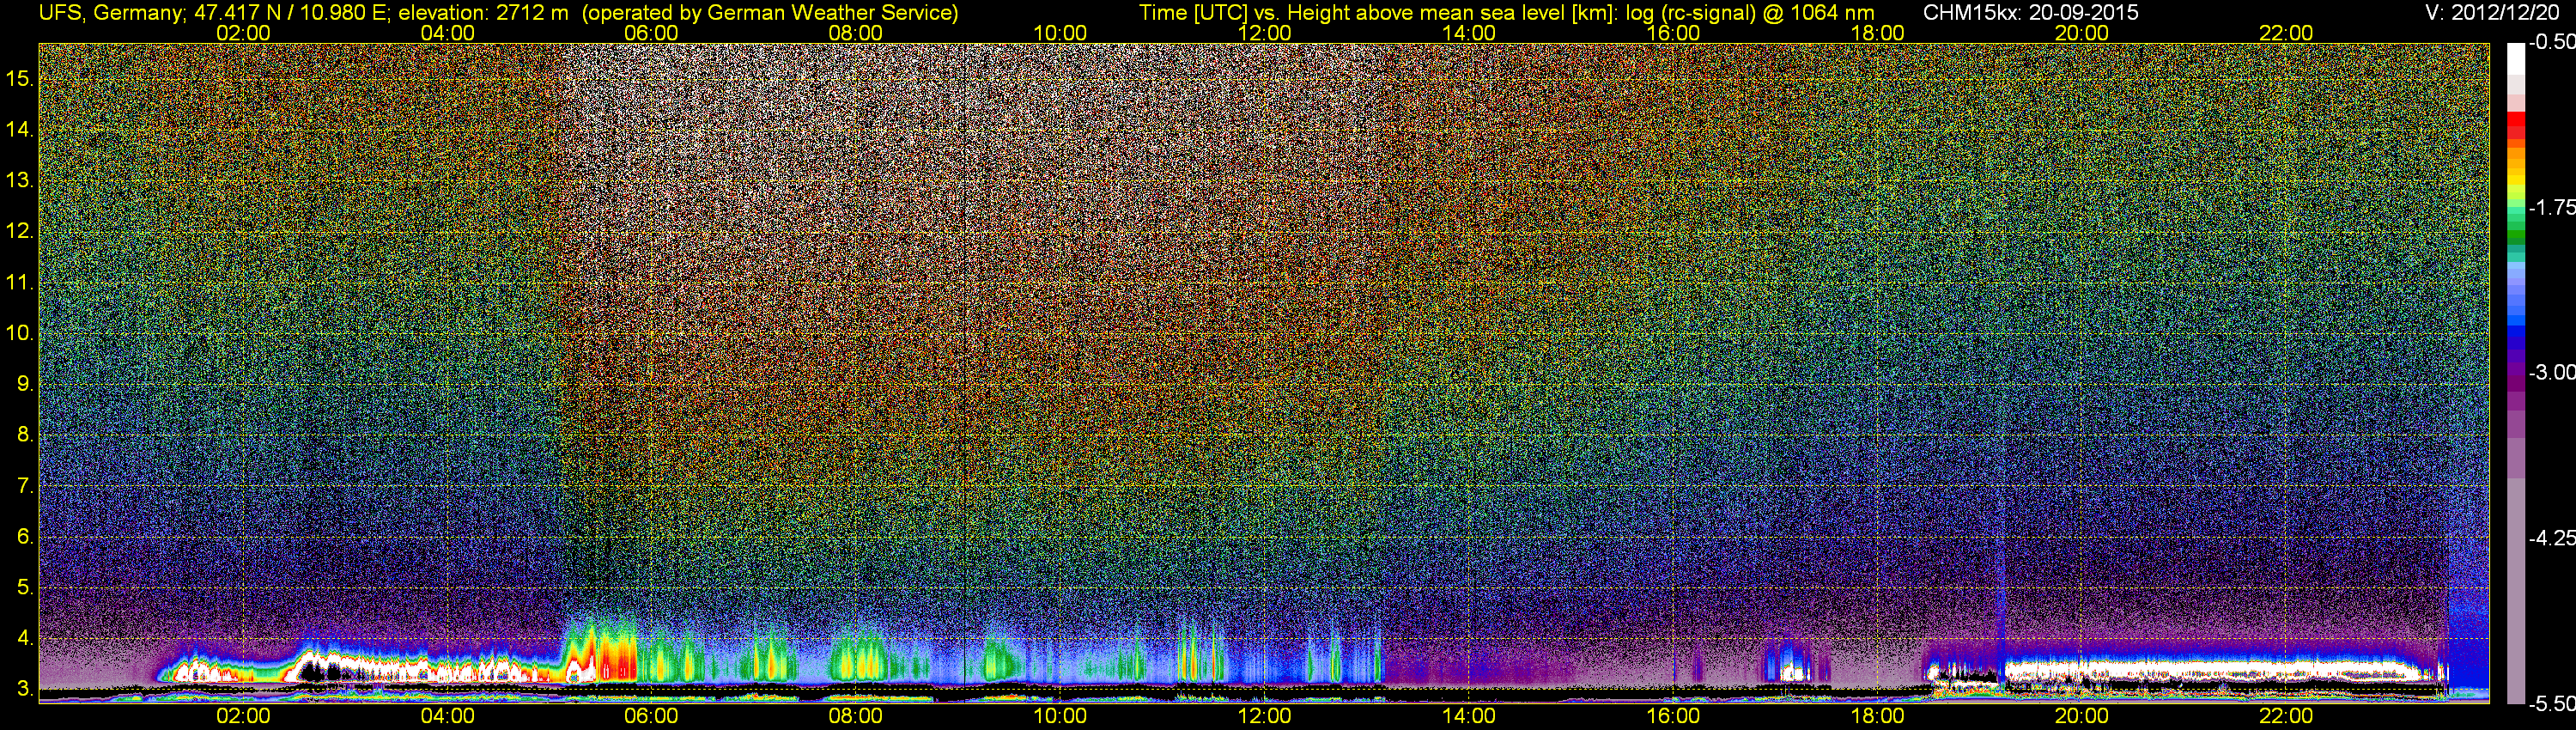
Task: Click the "10." km height axis label
Action: 20,333
